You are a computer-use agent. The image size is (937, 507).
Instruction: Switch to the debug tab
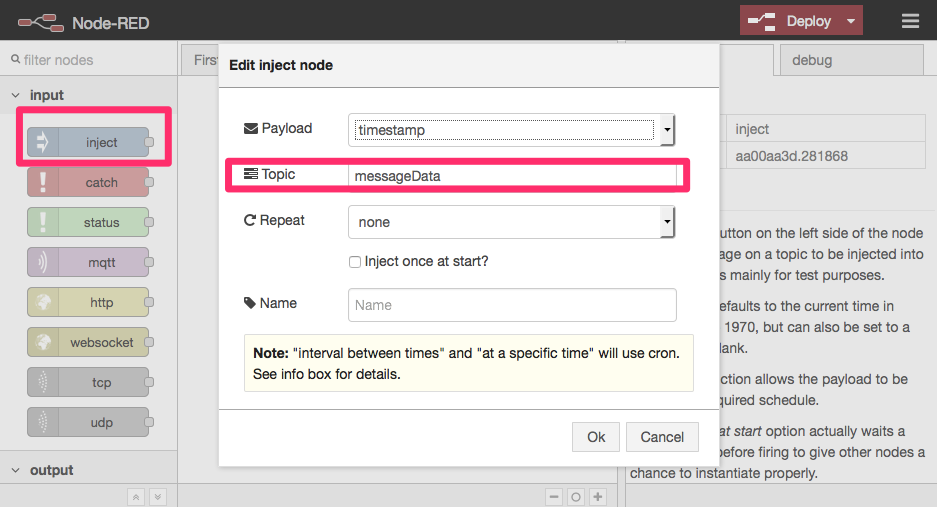(811, 60)
